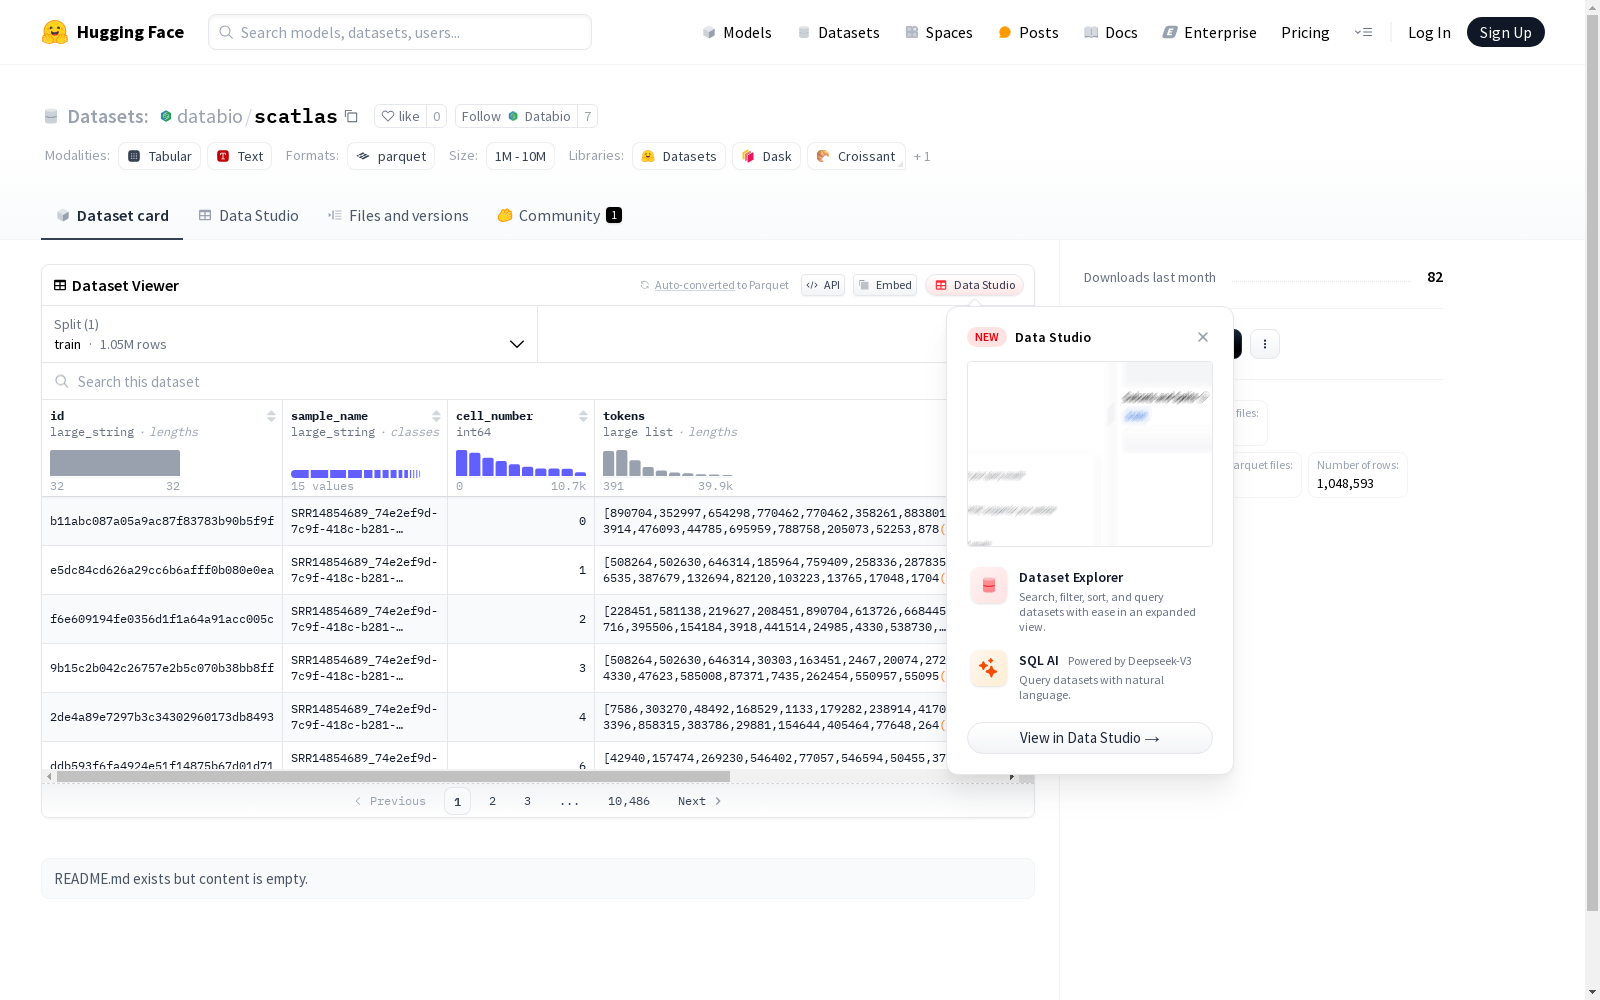Image resolution: width=1600 pixels, height=1000 pixels.
Task: Open the Pricing page
Action: [x=1305, y=32]
